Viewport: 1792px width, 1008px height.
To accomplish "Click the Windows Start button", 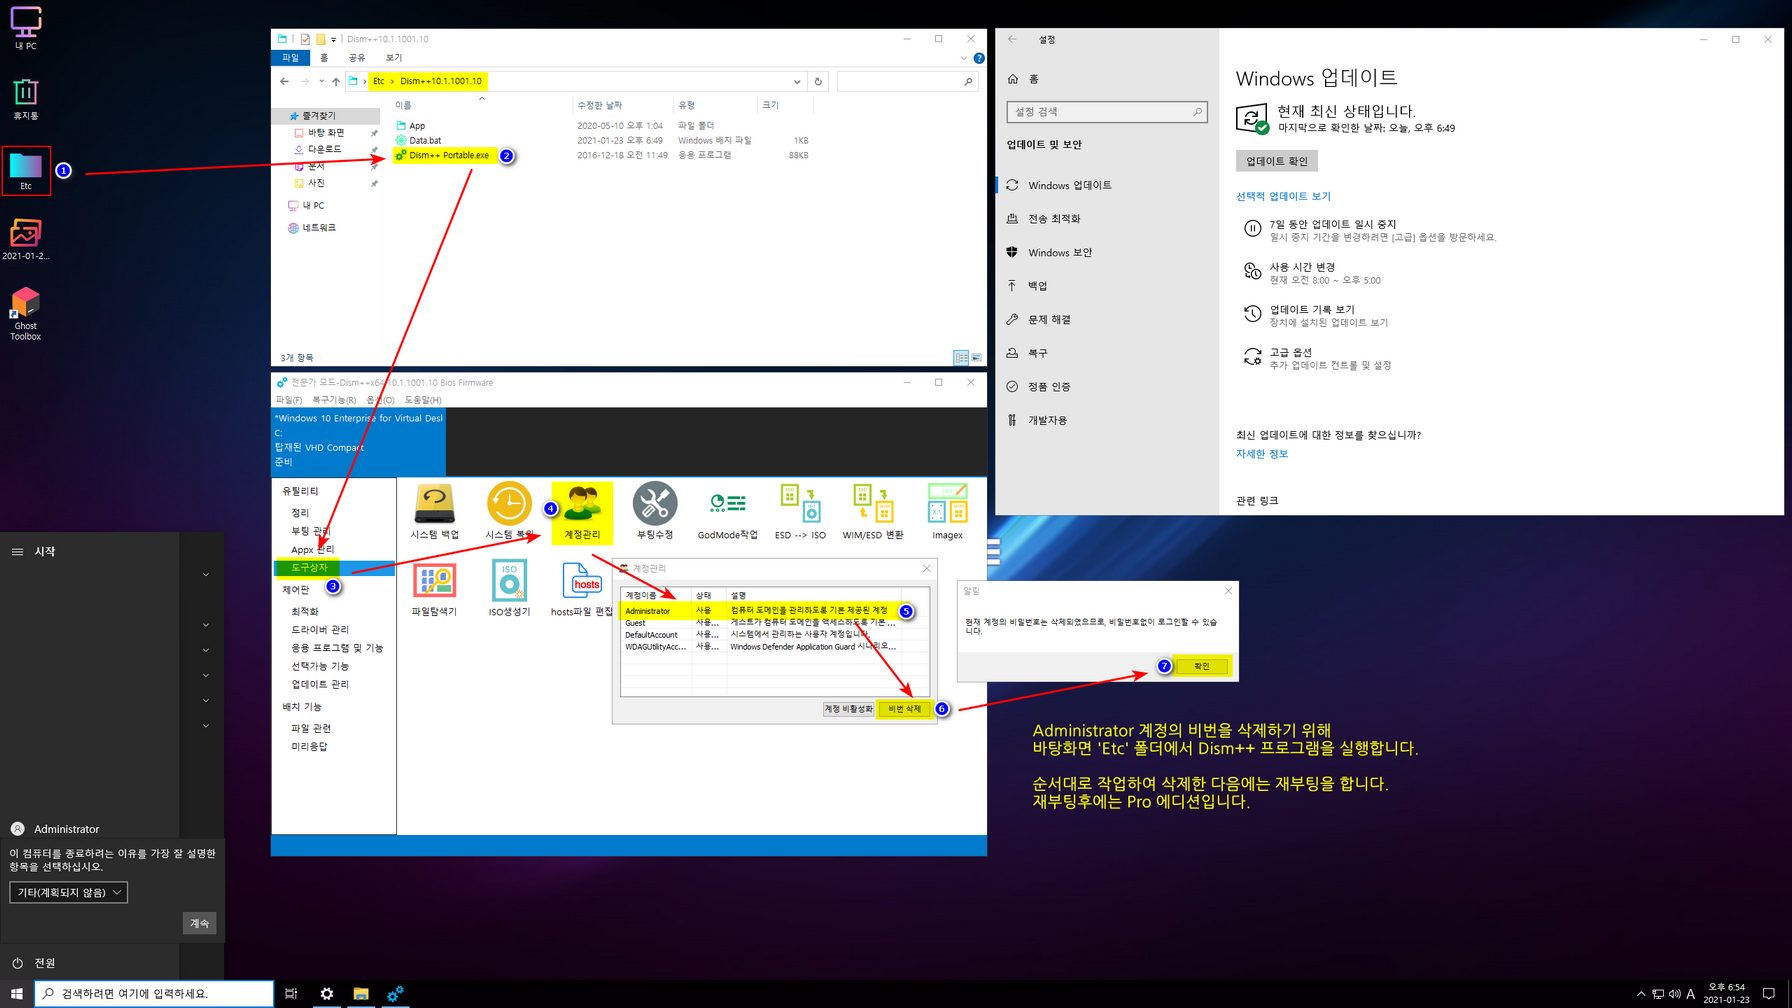I will coord(16,993).
